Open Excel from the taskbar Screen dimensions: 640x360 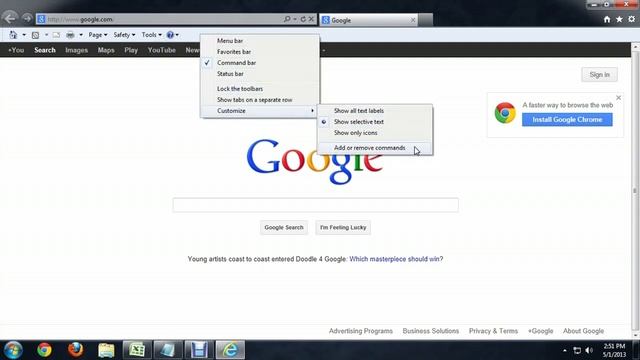click(x=137, y=350)
